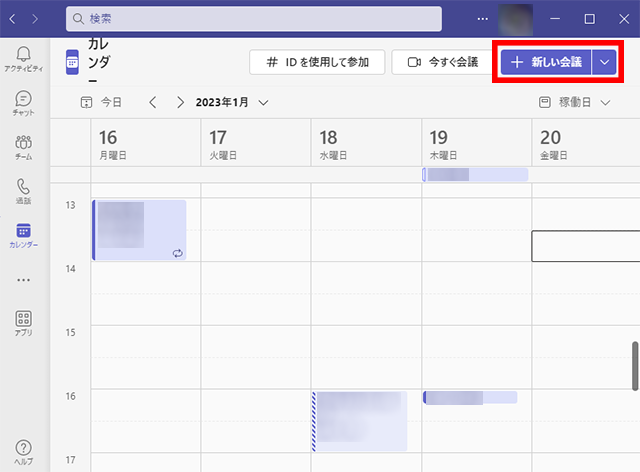Click the 新しい会議 button

546,62
